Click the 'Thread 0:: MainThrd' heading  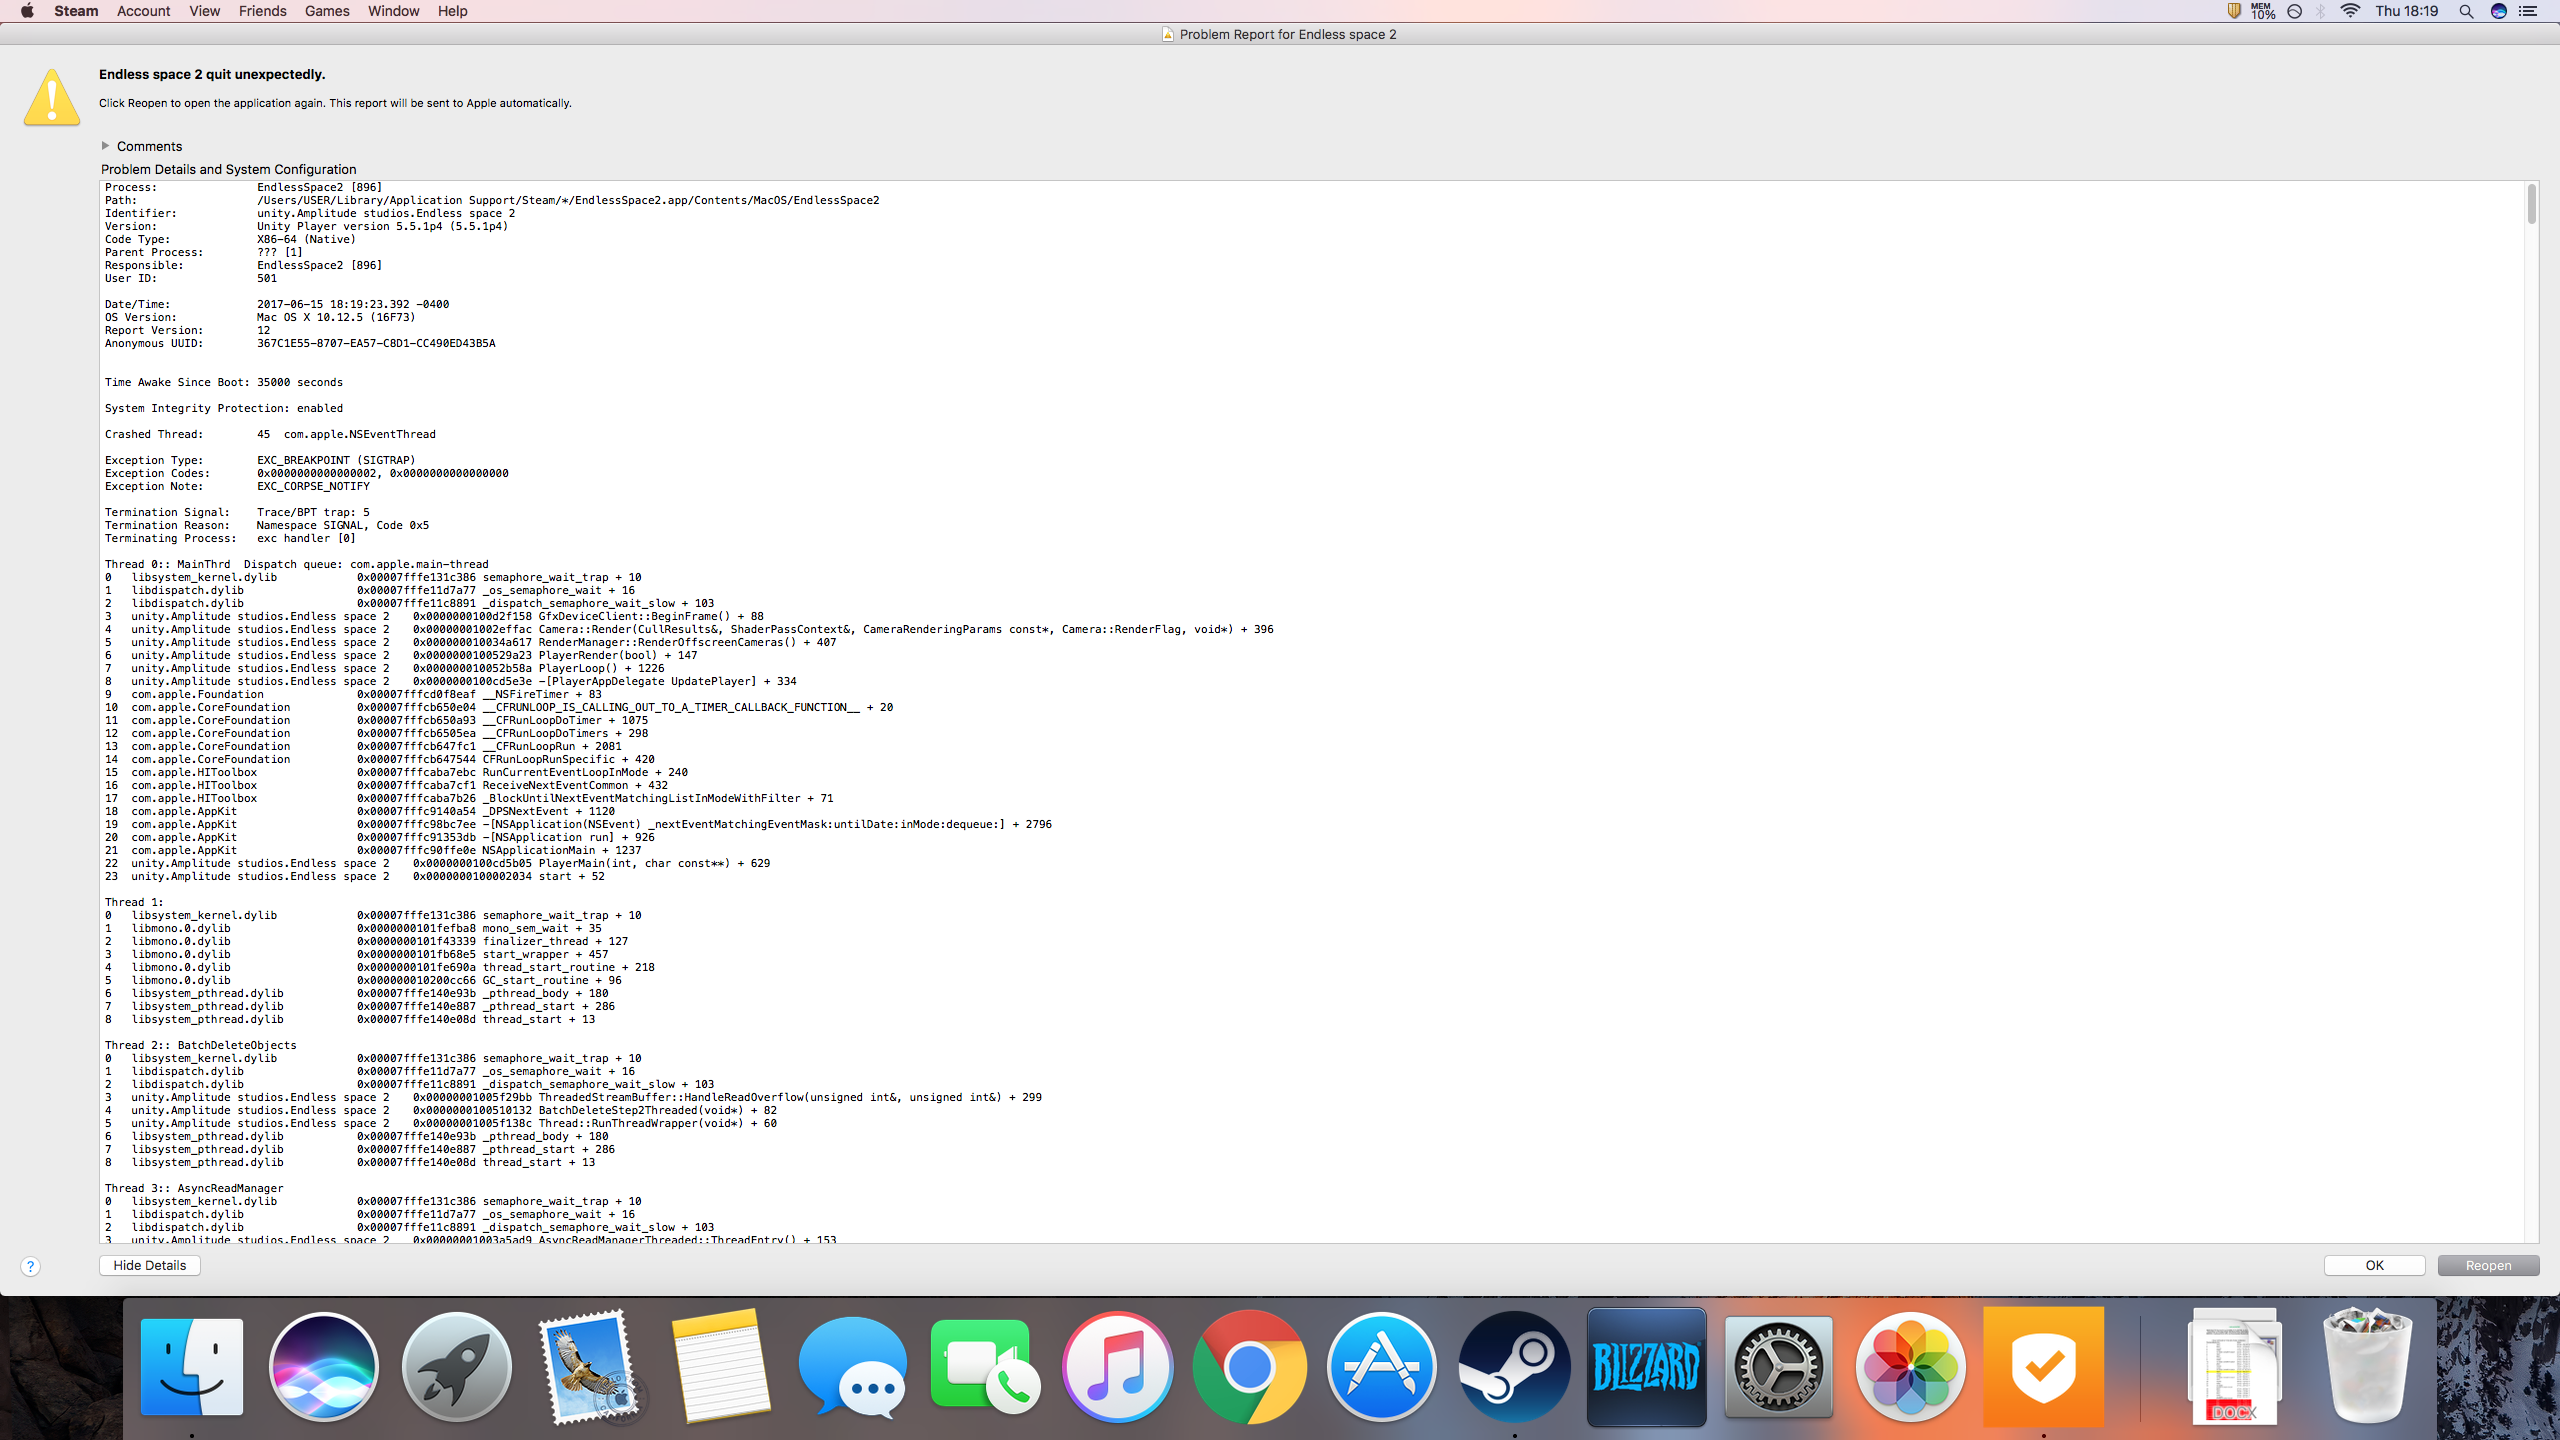point(297,564)
